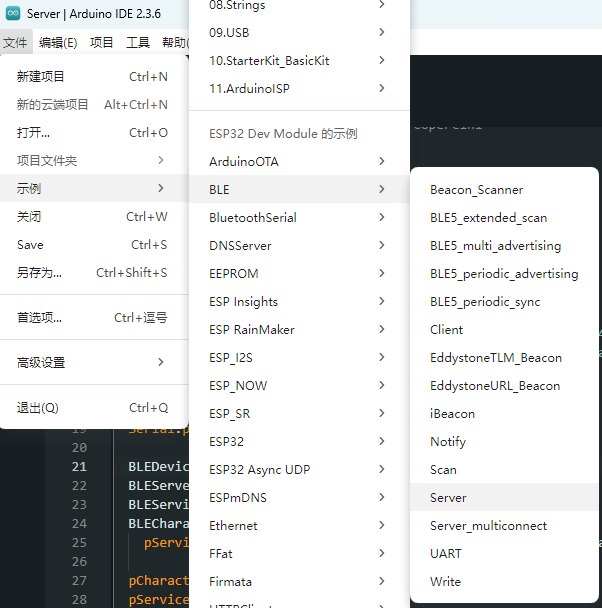
Task: Click line number 22 in editor
Action: 79,485
